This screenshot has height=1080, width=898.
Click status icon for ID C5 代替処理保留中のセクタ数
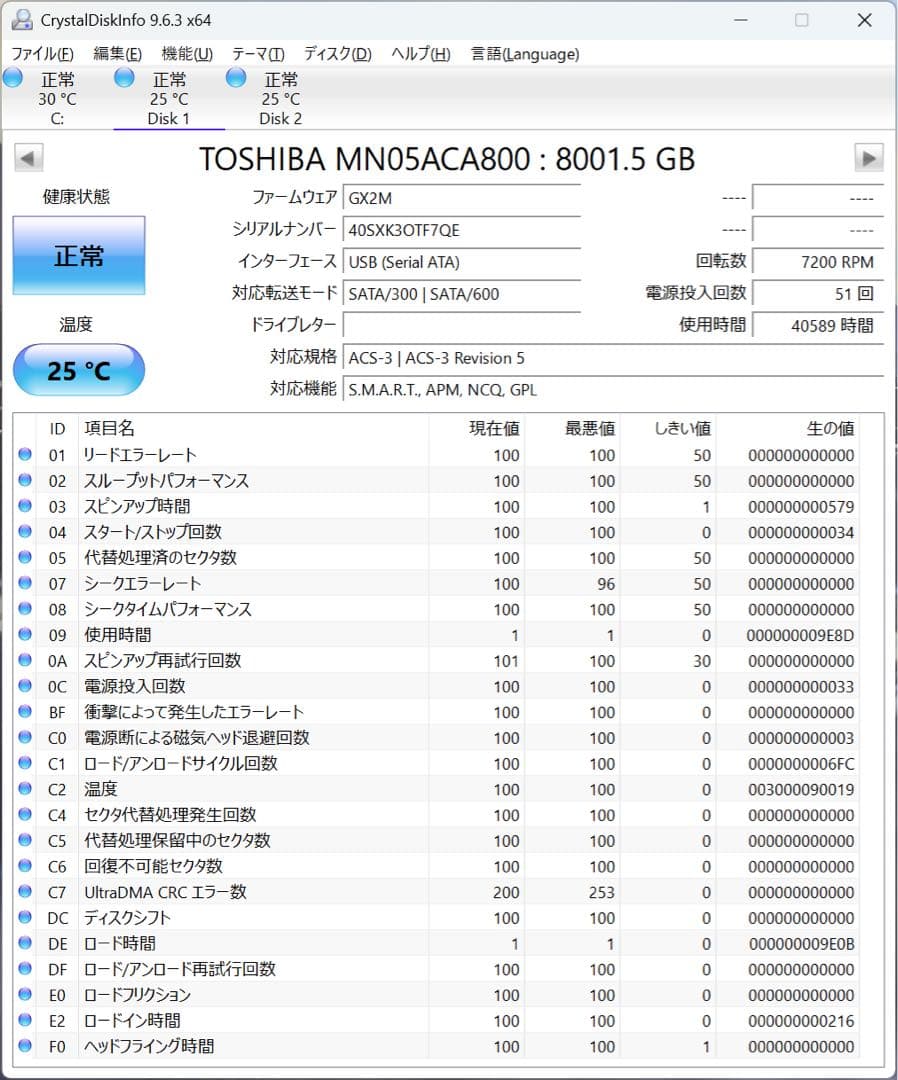(25, 840)
